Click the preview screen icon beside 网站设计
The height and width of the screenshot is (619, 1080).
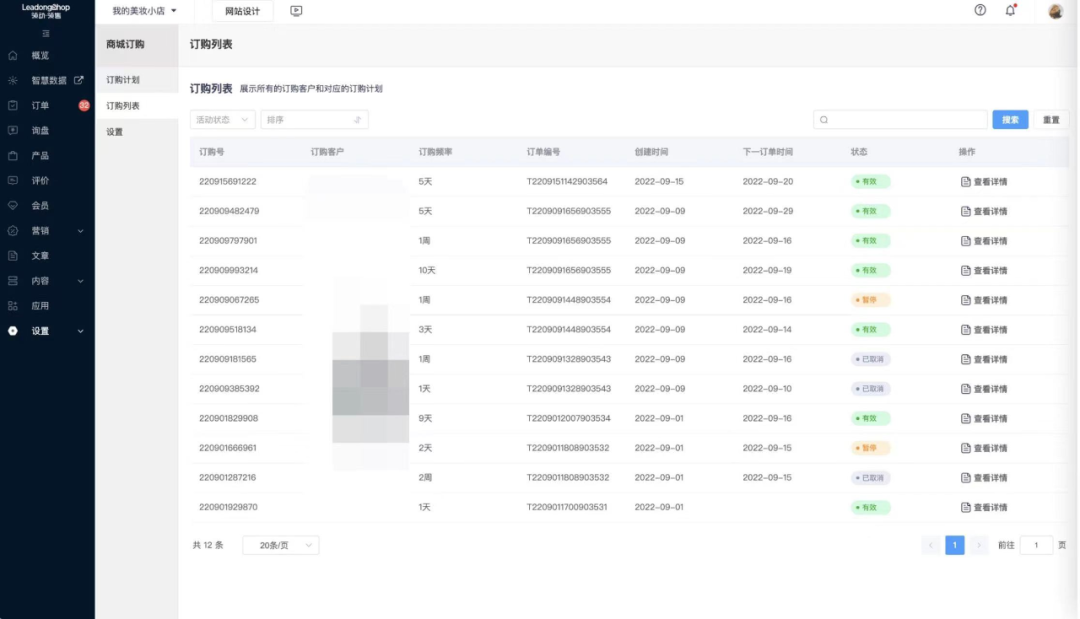coord(296,11)
